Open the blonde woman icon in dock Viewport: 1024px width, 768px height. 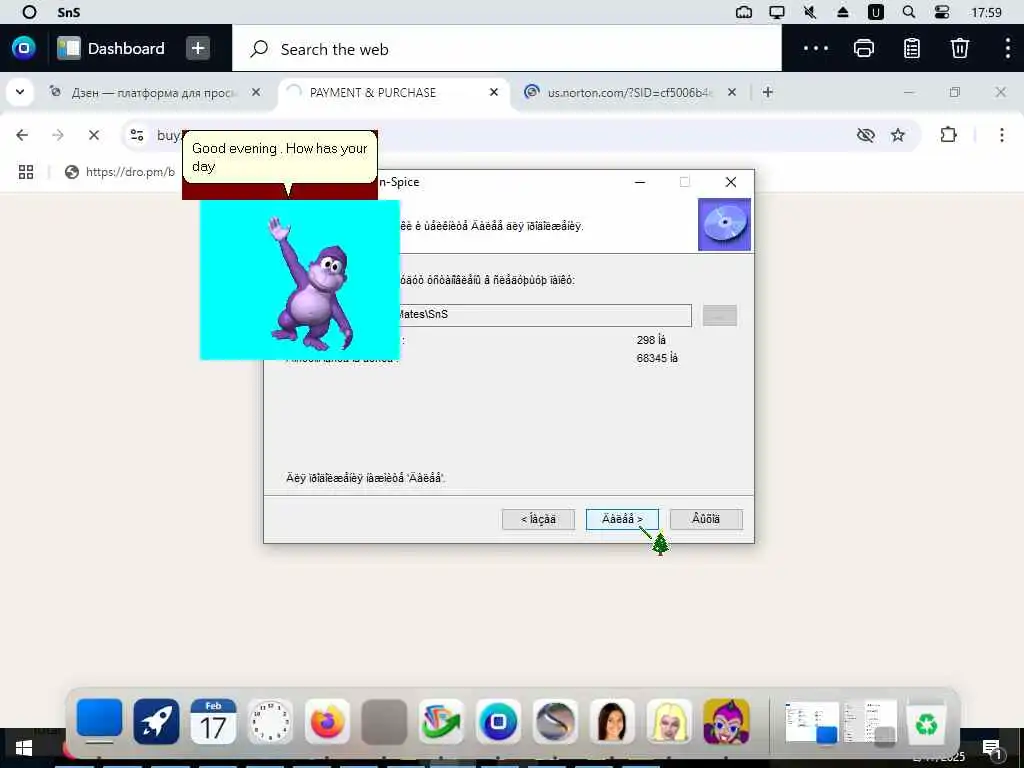(x=669, y=722)
